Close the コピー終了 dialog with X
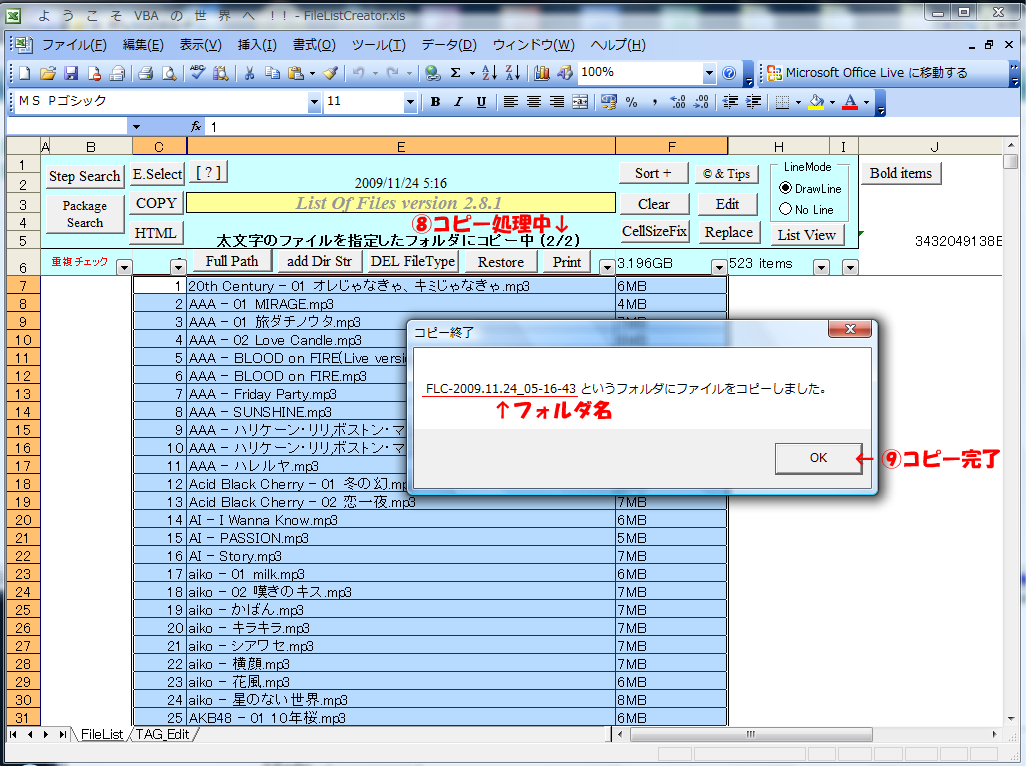Viewport: 1026px width, 766px height. 850,329
